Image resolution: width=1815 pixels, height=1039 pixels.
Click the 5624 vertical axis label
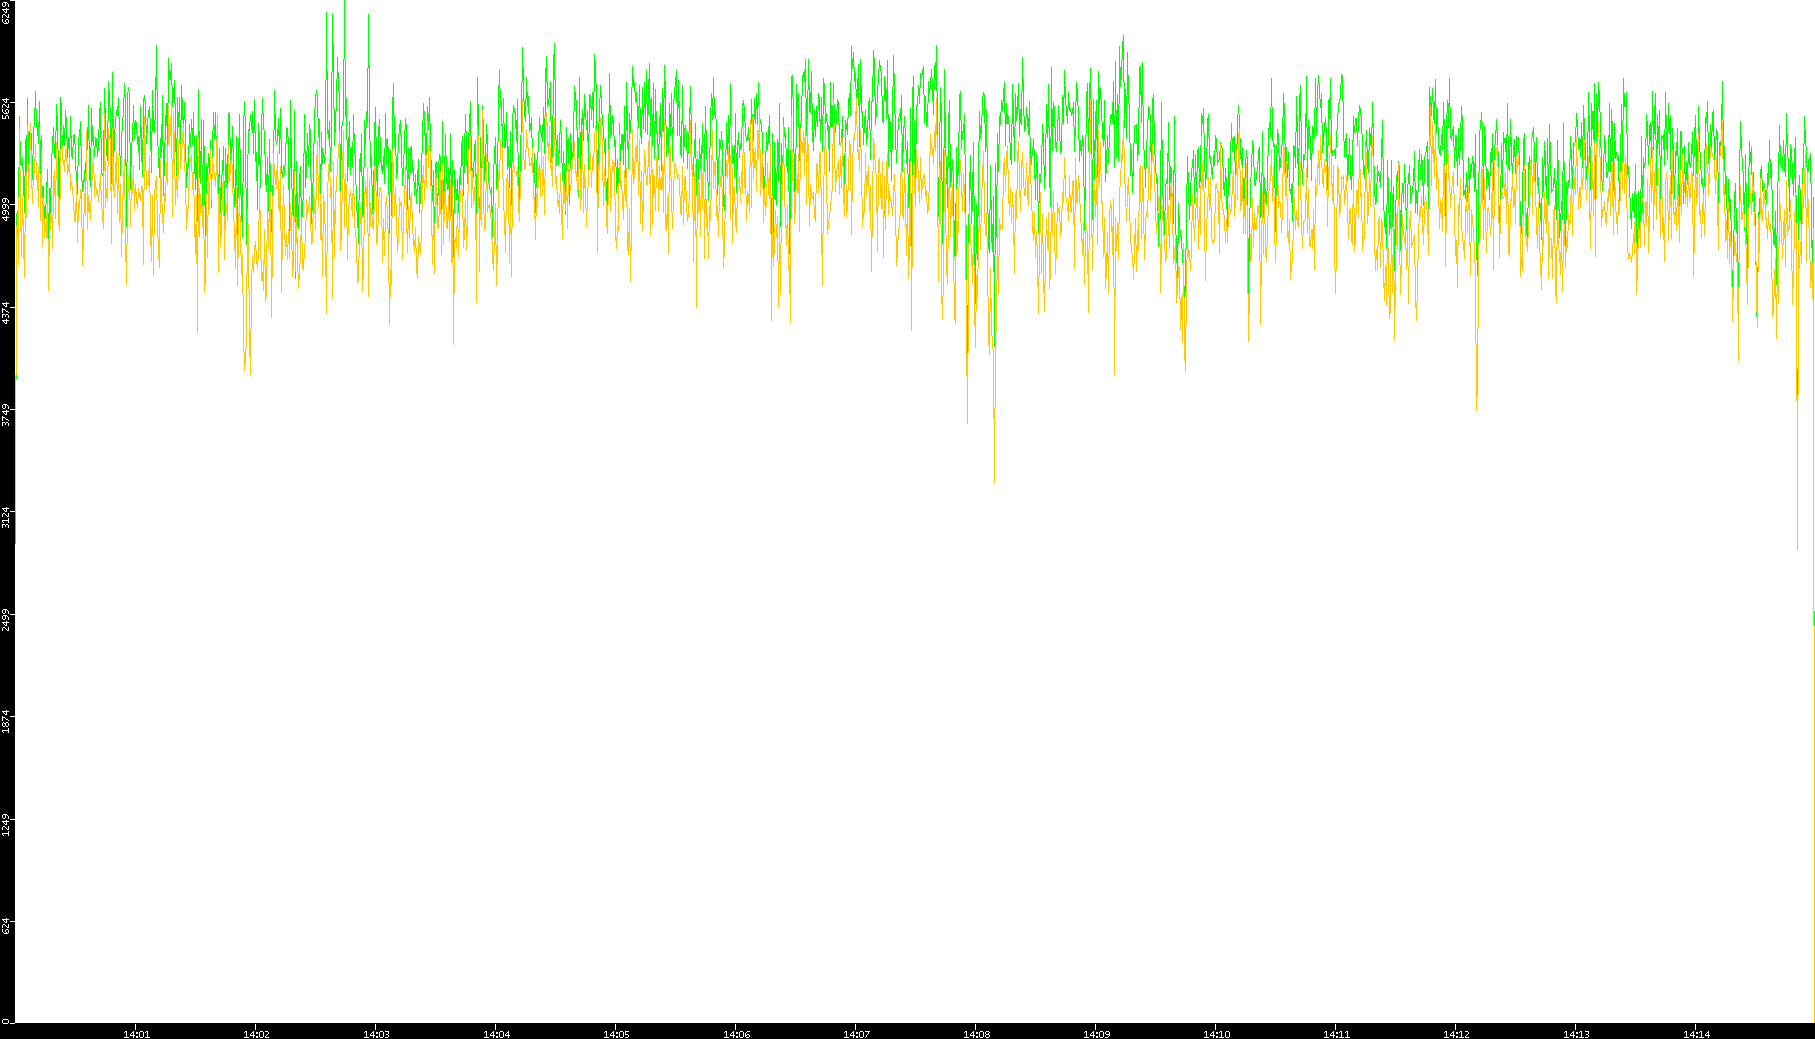(7, 108)
